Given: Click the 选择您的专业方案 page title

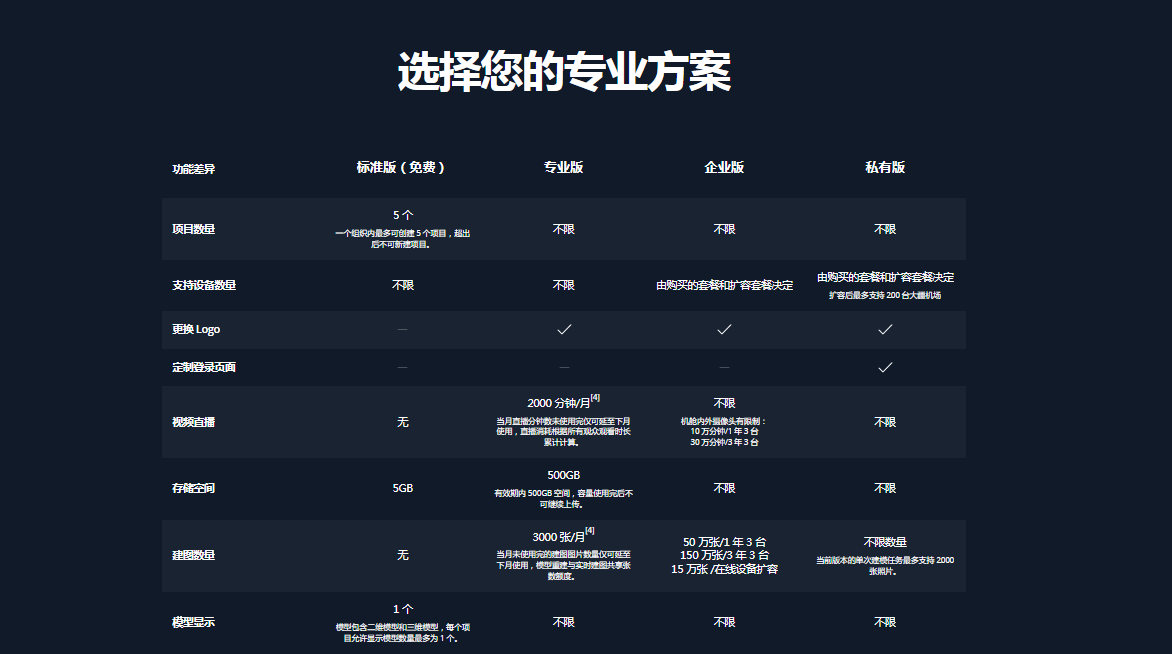Looking at the screenshot, I should [564, 72].
